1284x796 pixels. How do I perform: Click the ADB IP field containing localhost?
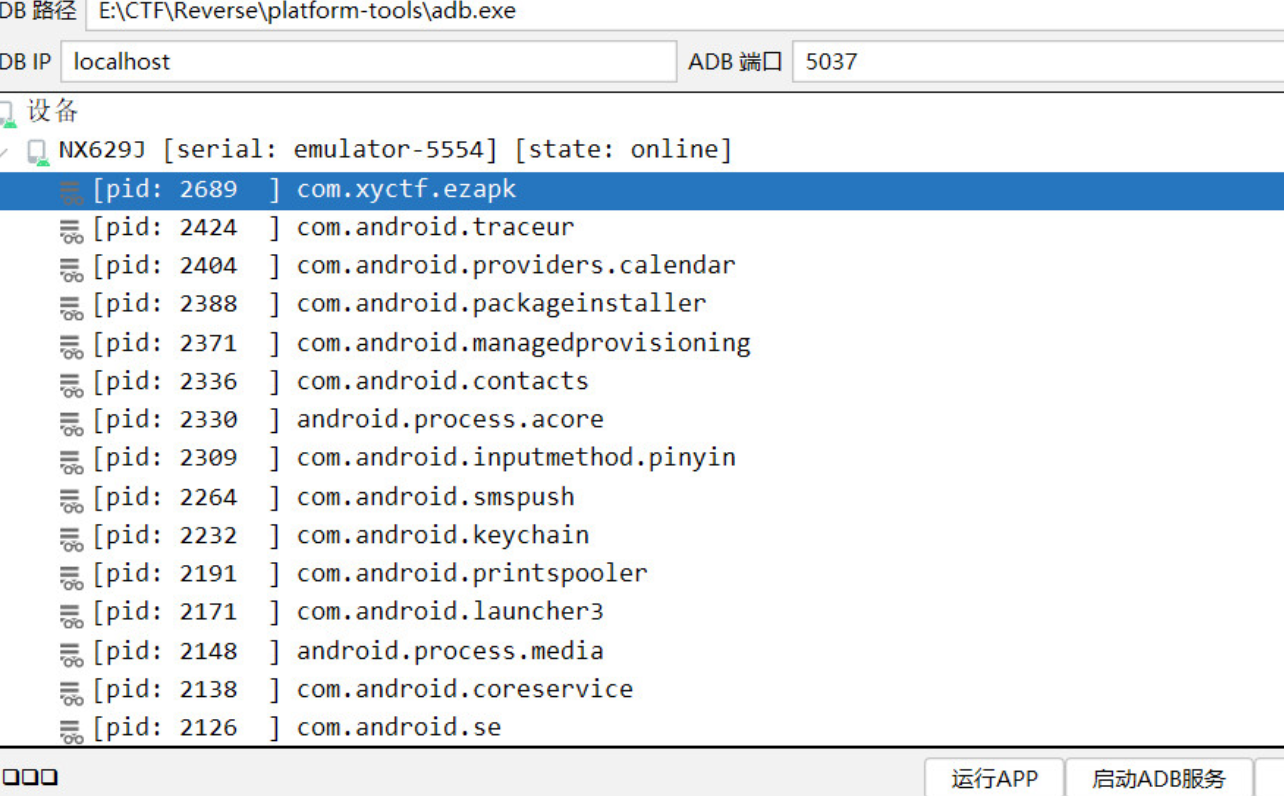(x=368, y=61)
